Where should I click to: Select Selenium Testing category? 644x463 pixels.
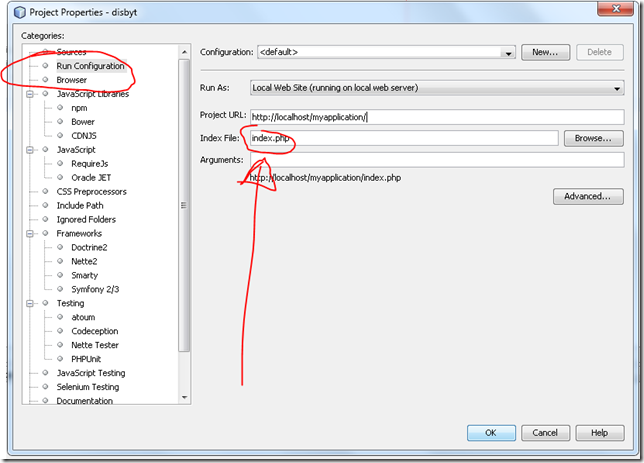pos(87,387)
